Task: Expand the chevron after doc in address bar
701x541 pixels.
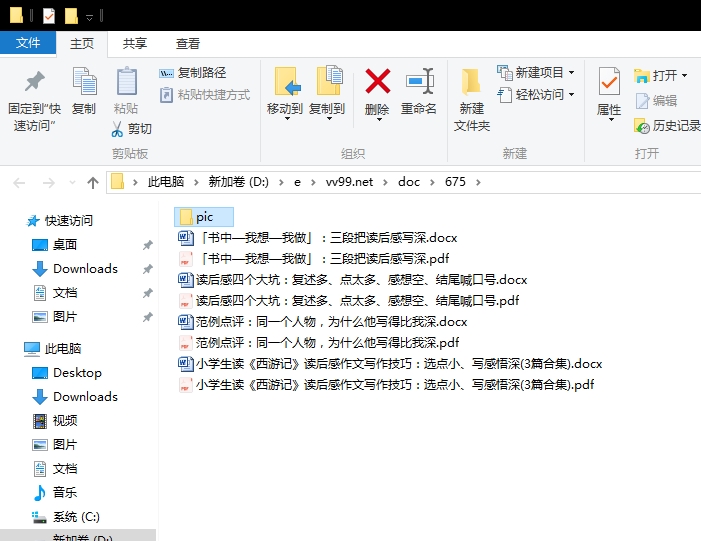Action: click(432, 182)
